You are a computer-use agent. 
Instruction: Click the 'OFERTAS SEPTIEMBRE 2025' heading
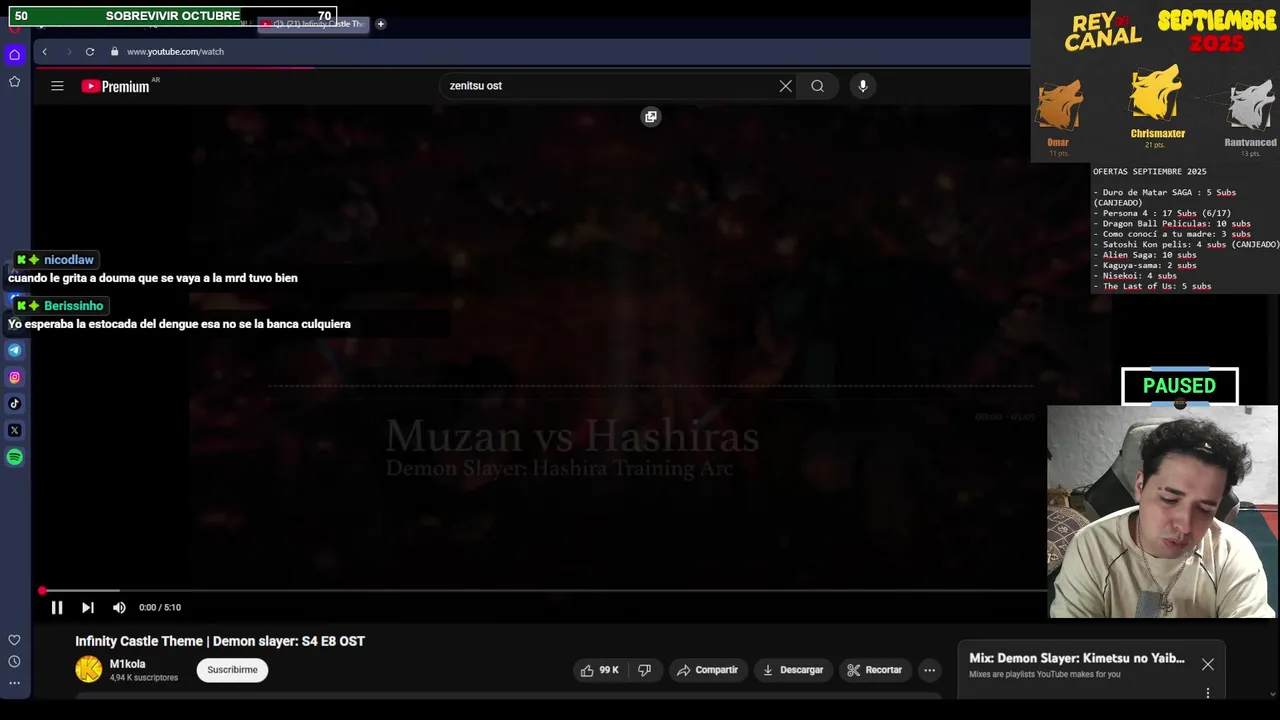click(1150, 172)
